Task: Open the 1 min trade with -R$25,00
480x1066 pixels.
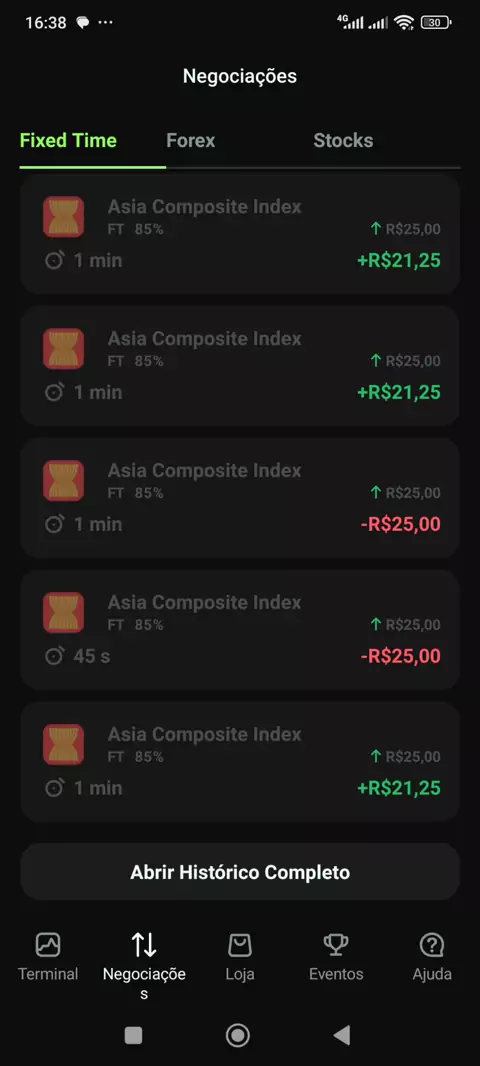Action: [x=240, y=498]
